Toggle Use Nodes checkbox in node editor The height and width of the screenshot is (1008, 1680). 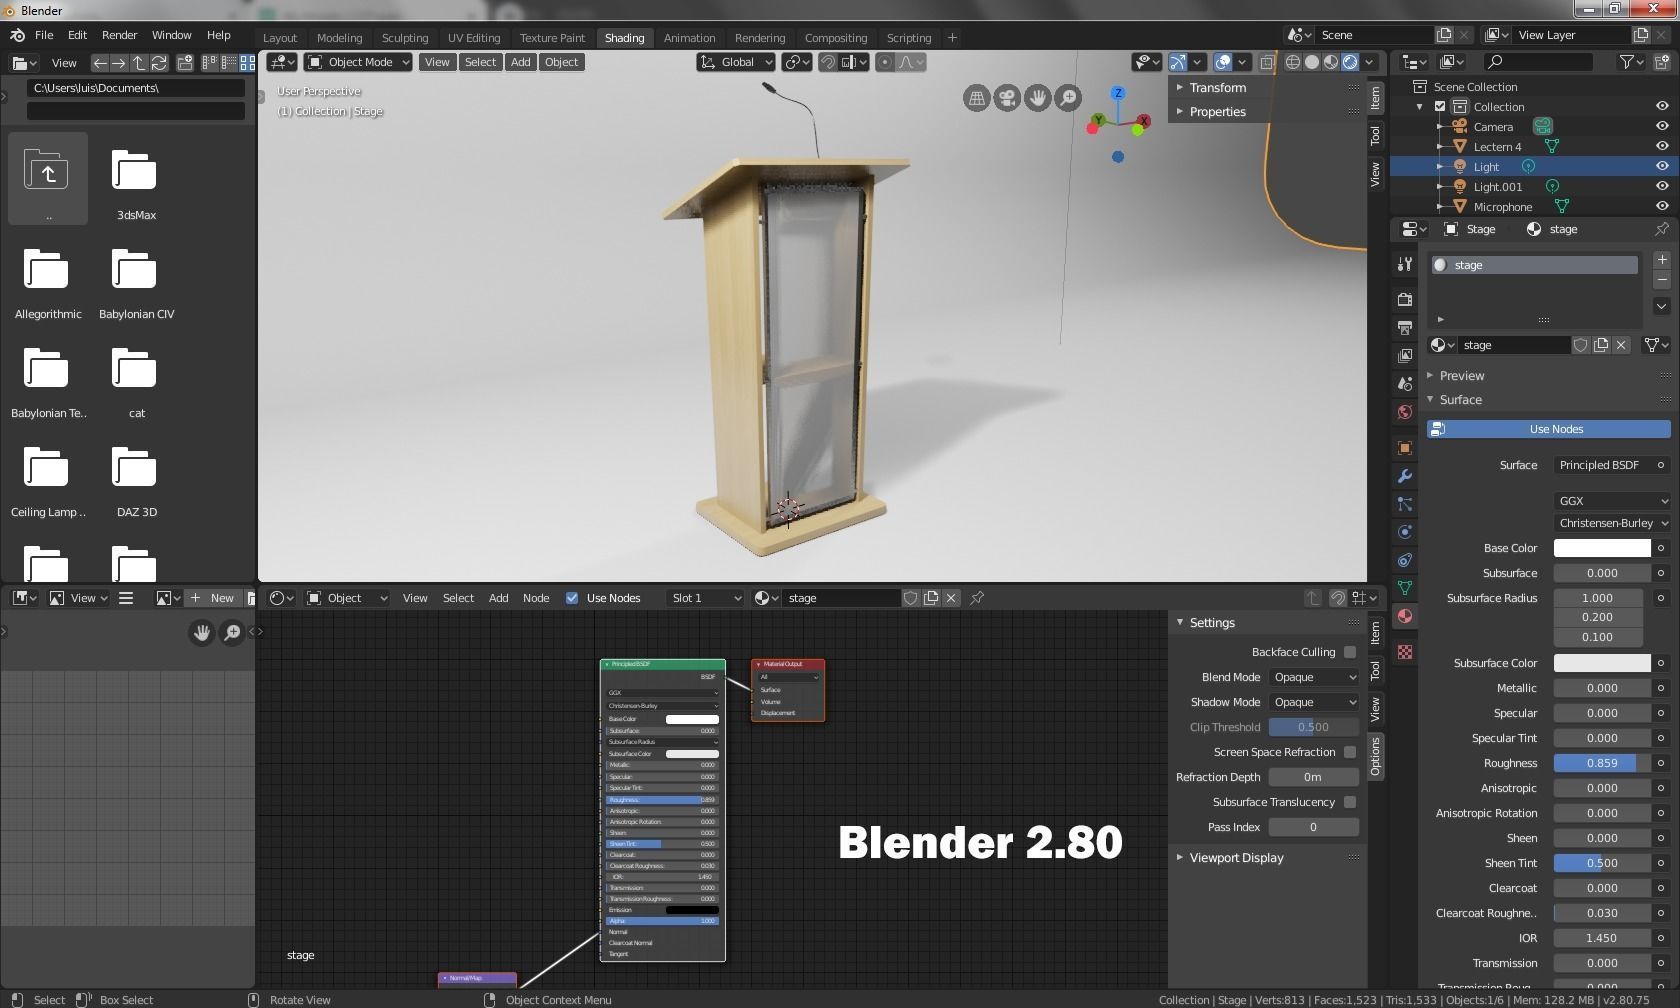572,598
